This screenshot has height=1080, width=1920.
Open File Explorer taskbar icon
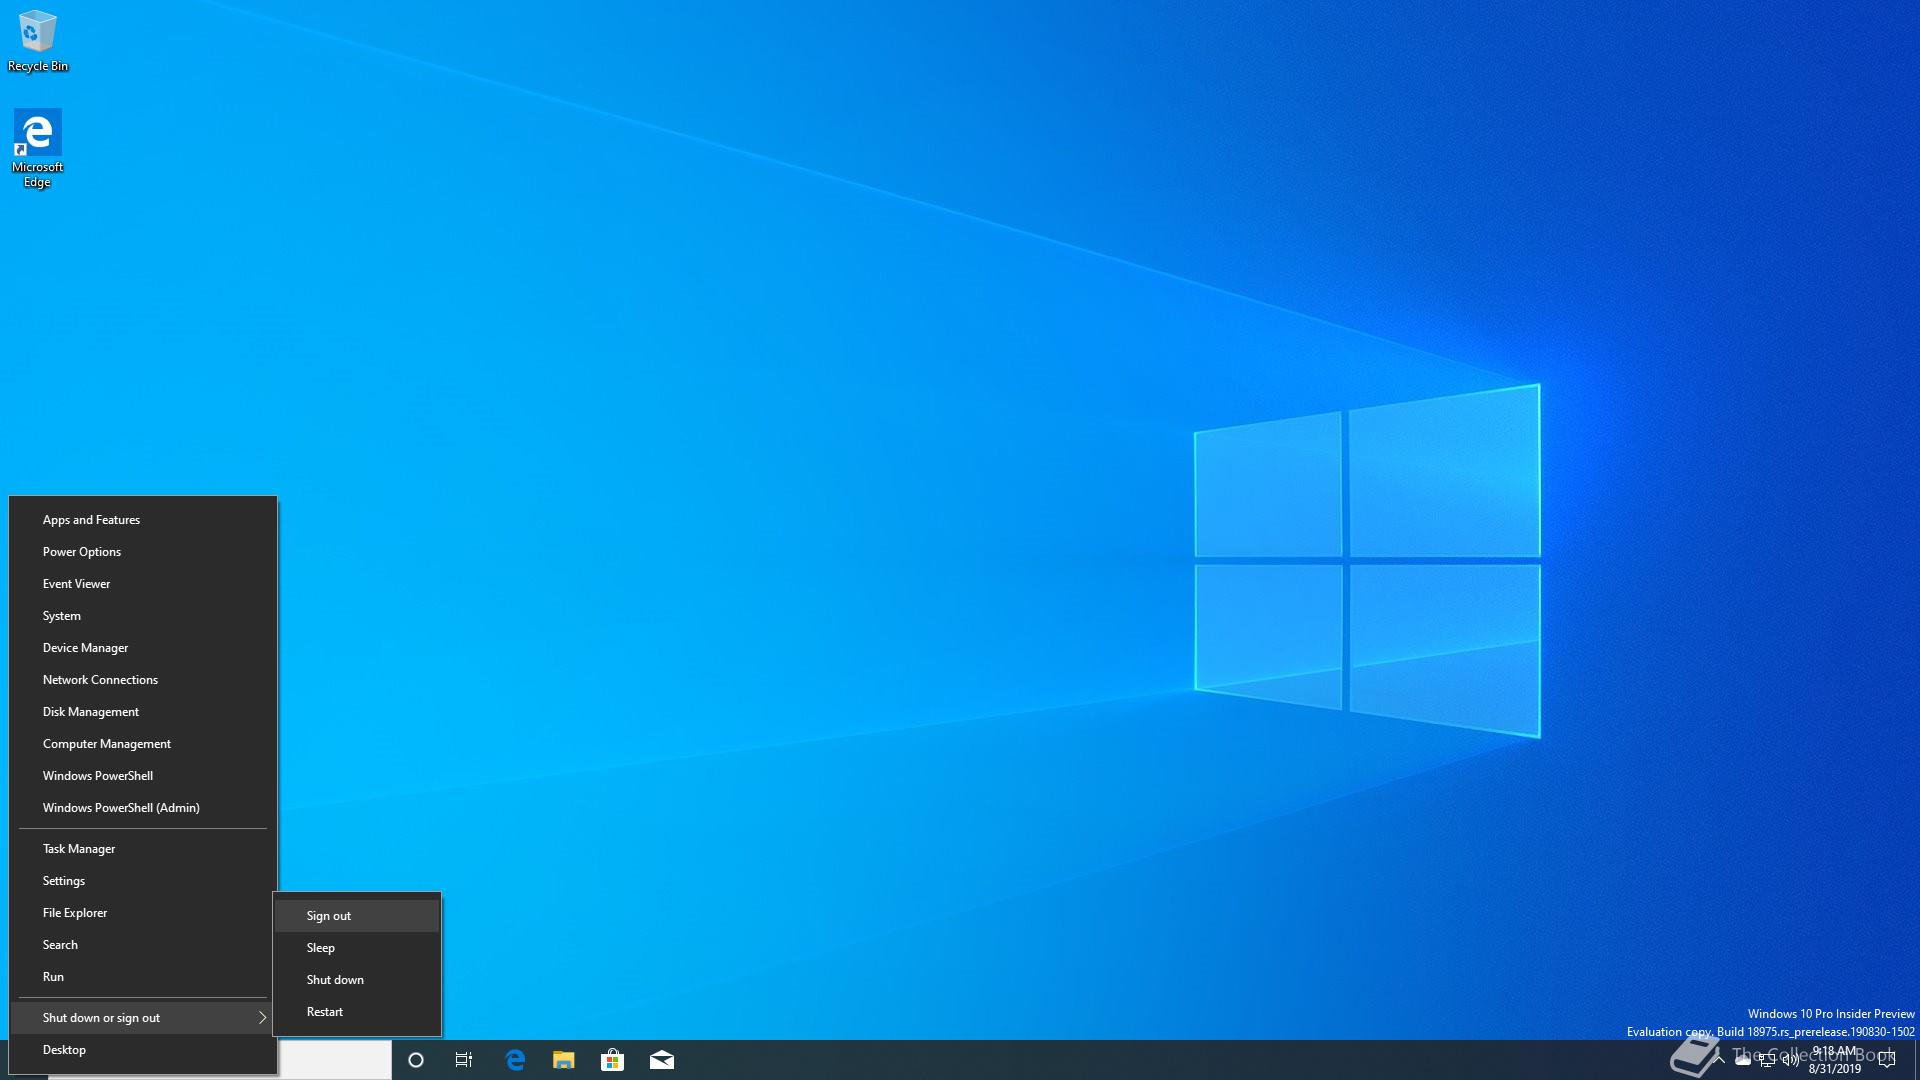[564, 1060]
